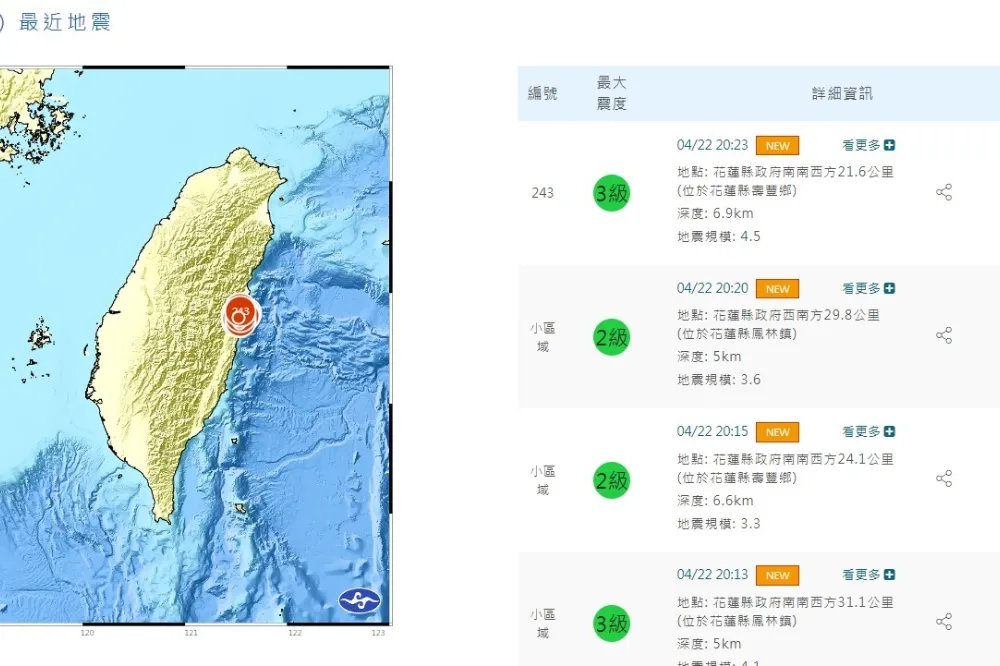Click magnitude text 地震規模: 3.6
The image size is (1000, 666).
[x=719, y=380]
